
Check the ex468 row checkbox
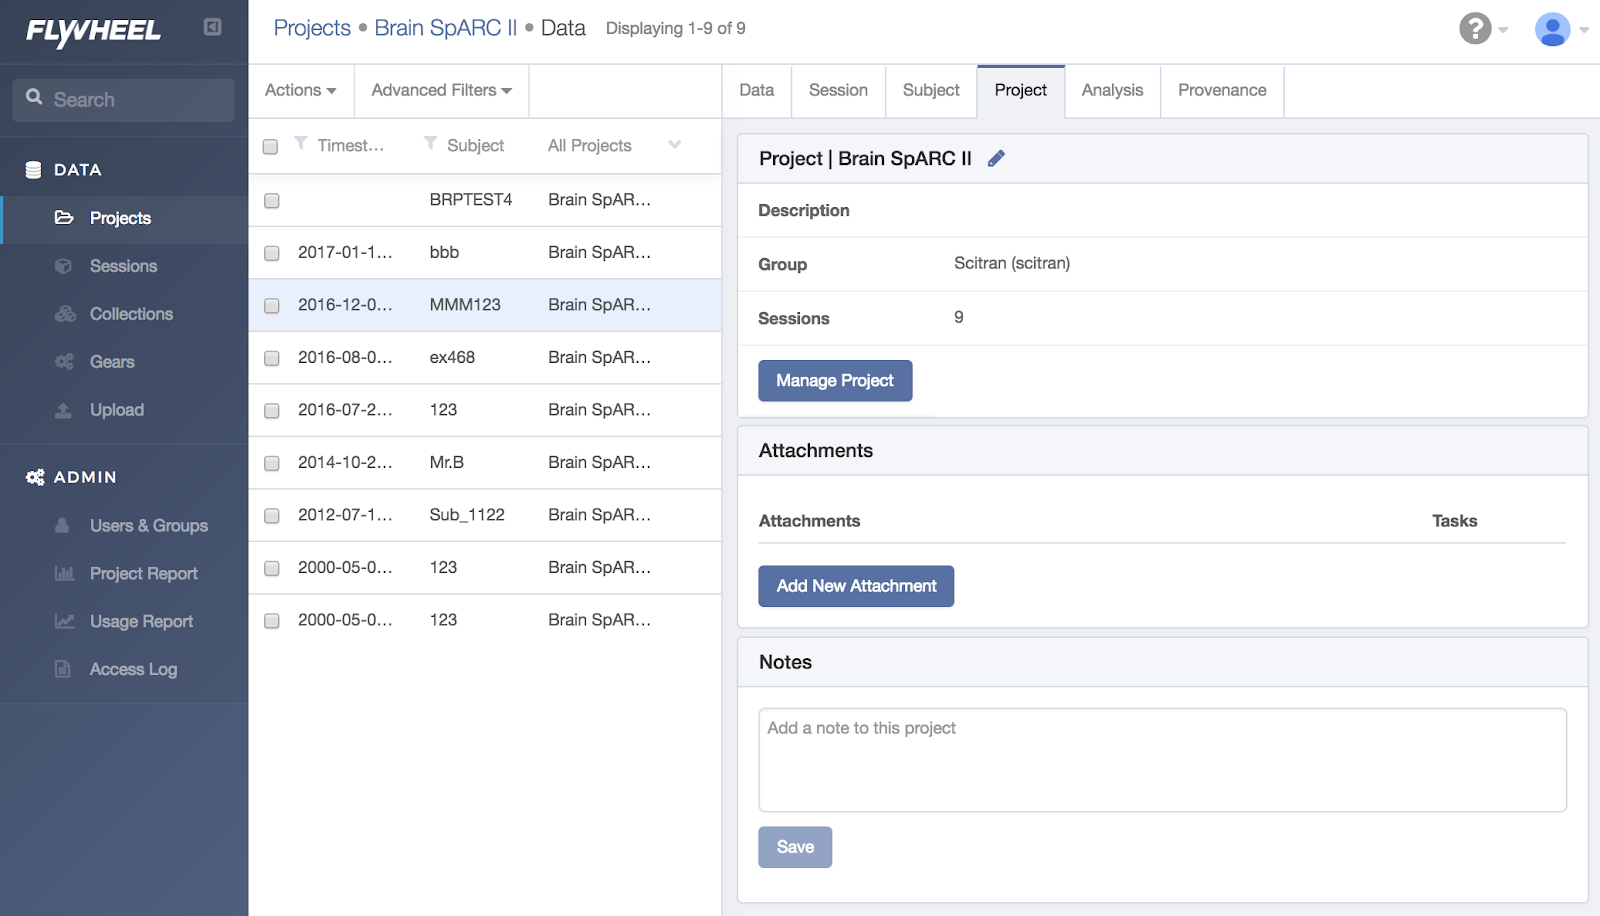tap(271, 358)
